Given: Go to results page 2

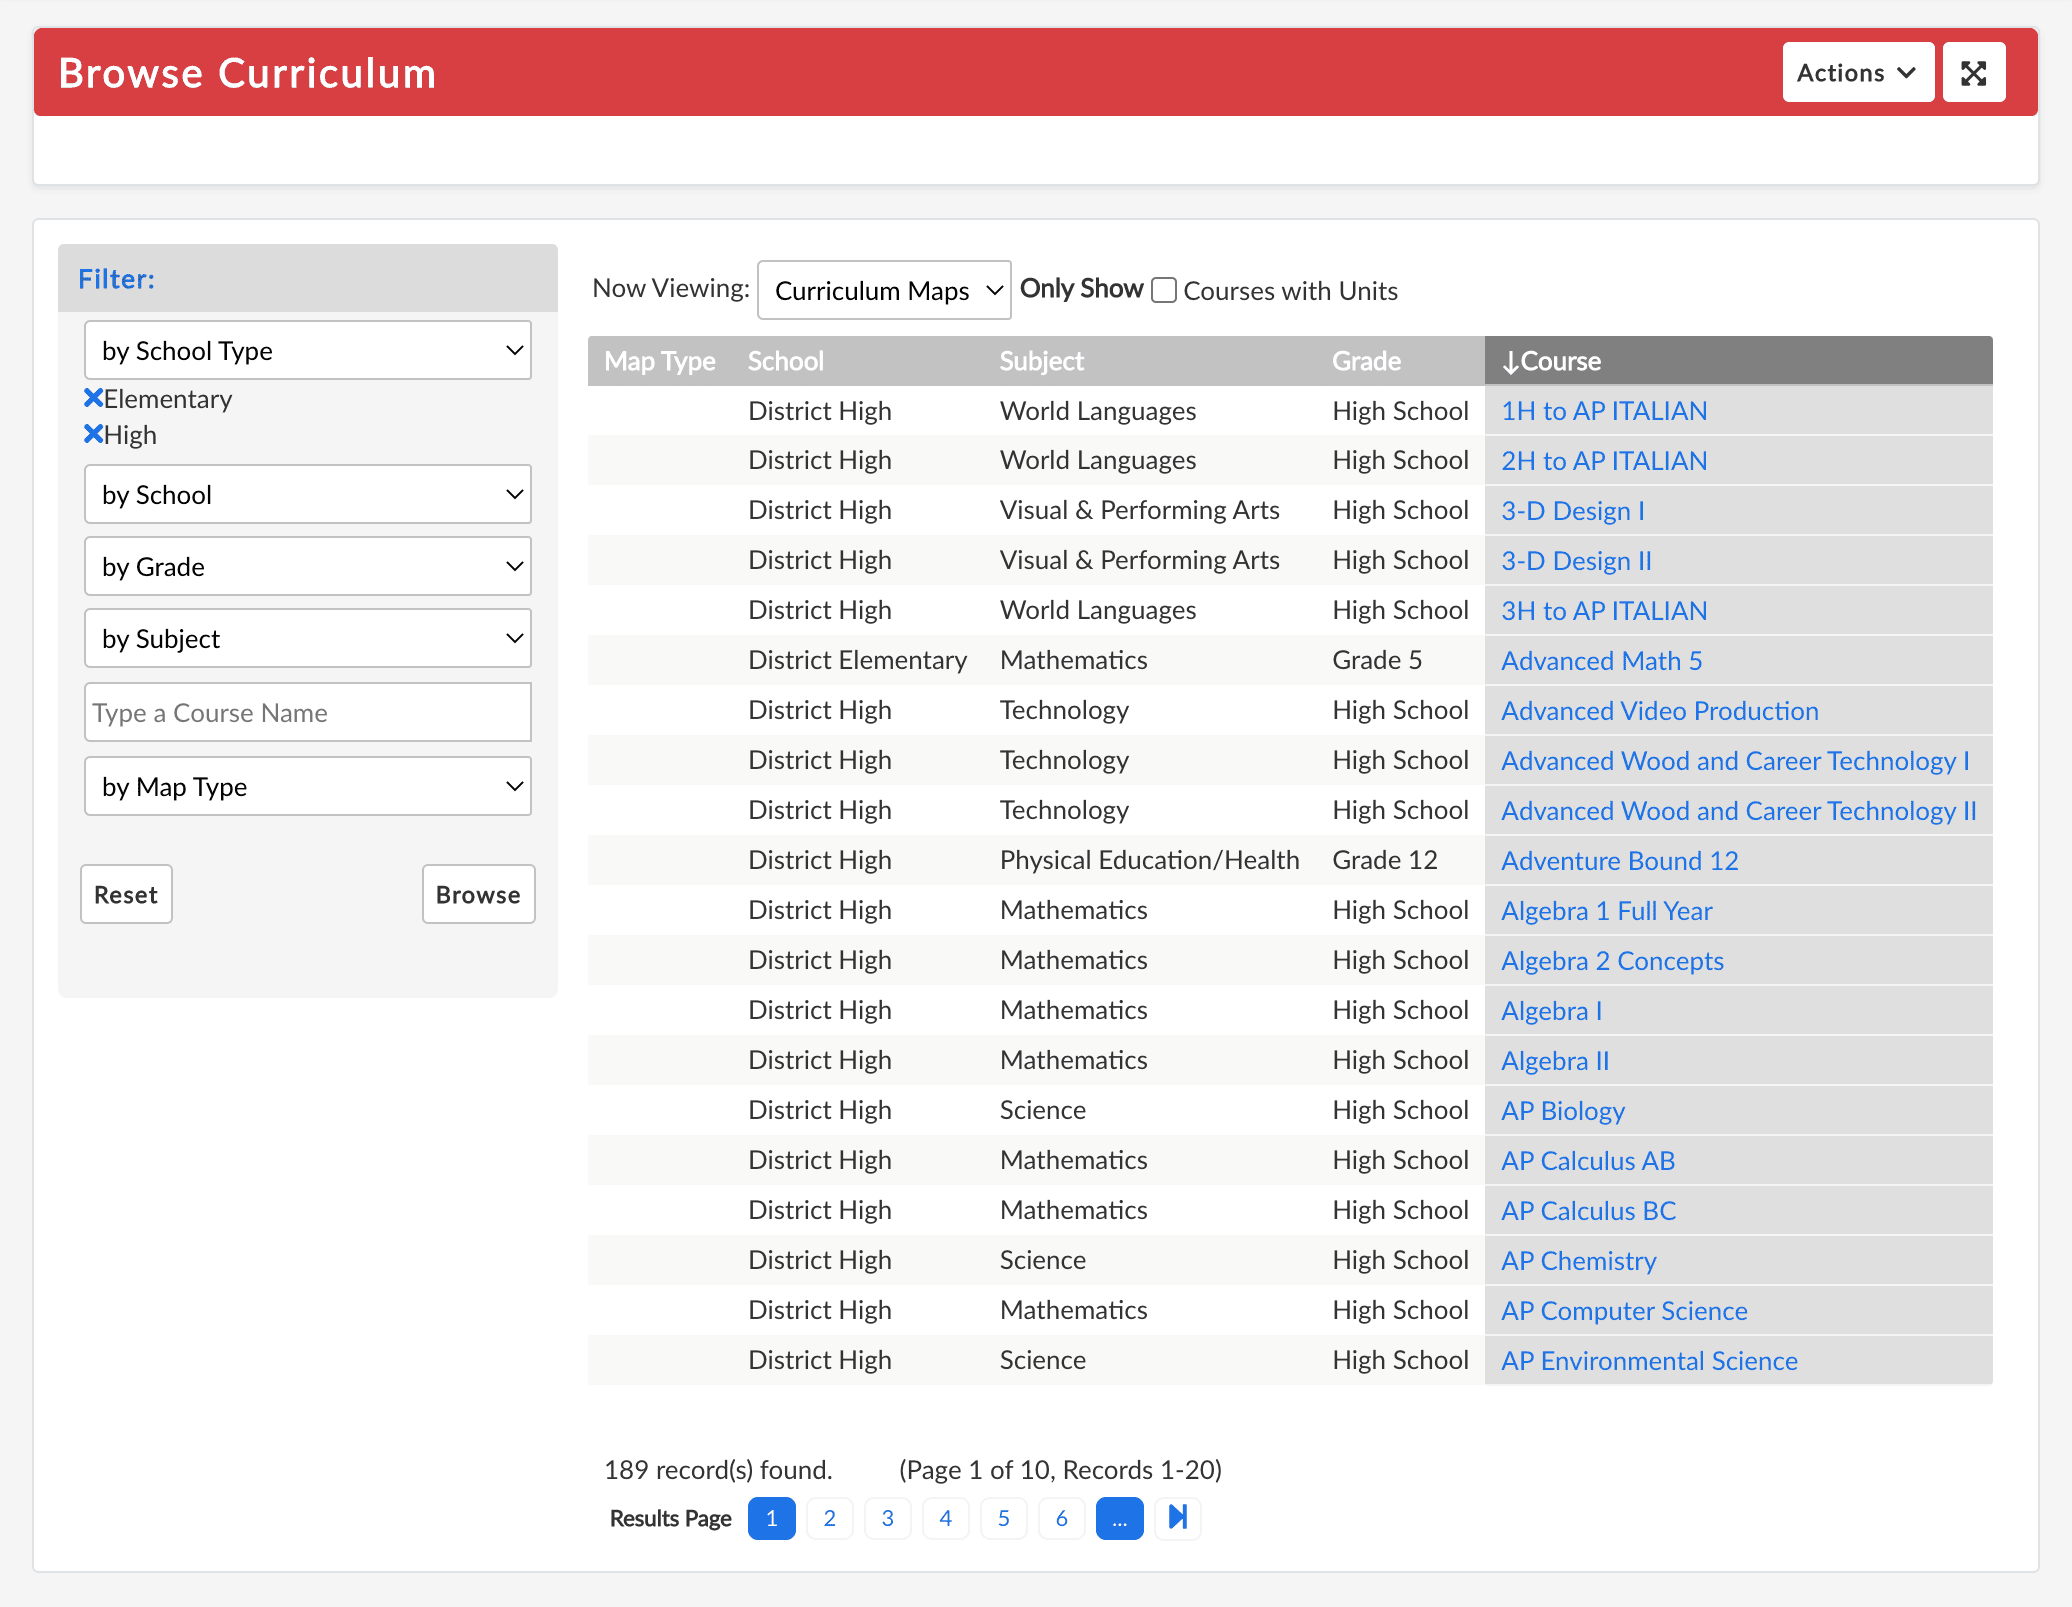Looking at the screenshot, I should click(x=829, y=1518).
